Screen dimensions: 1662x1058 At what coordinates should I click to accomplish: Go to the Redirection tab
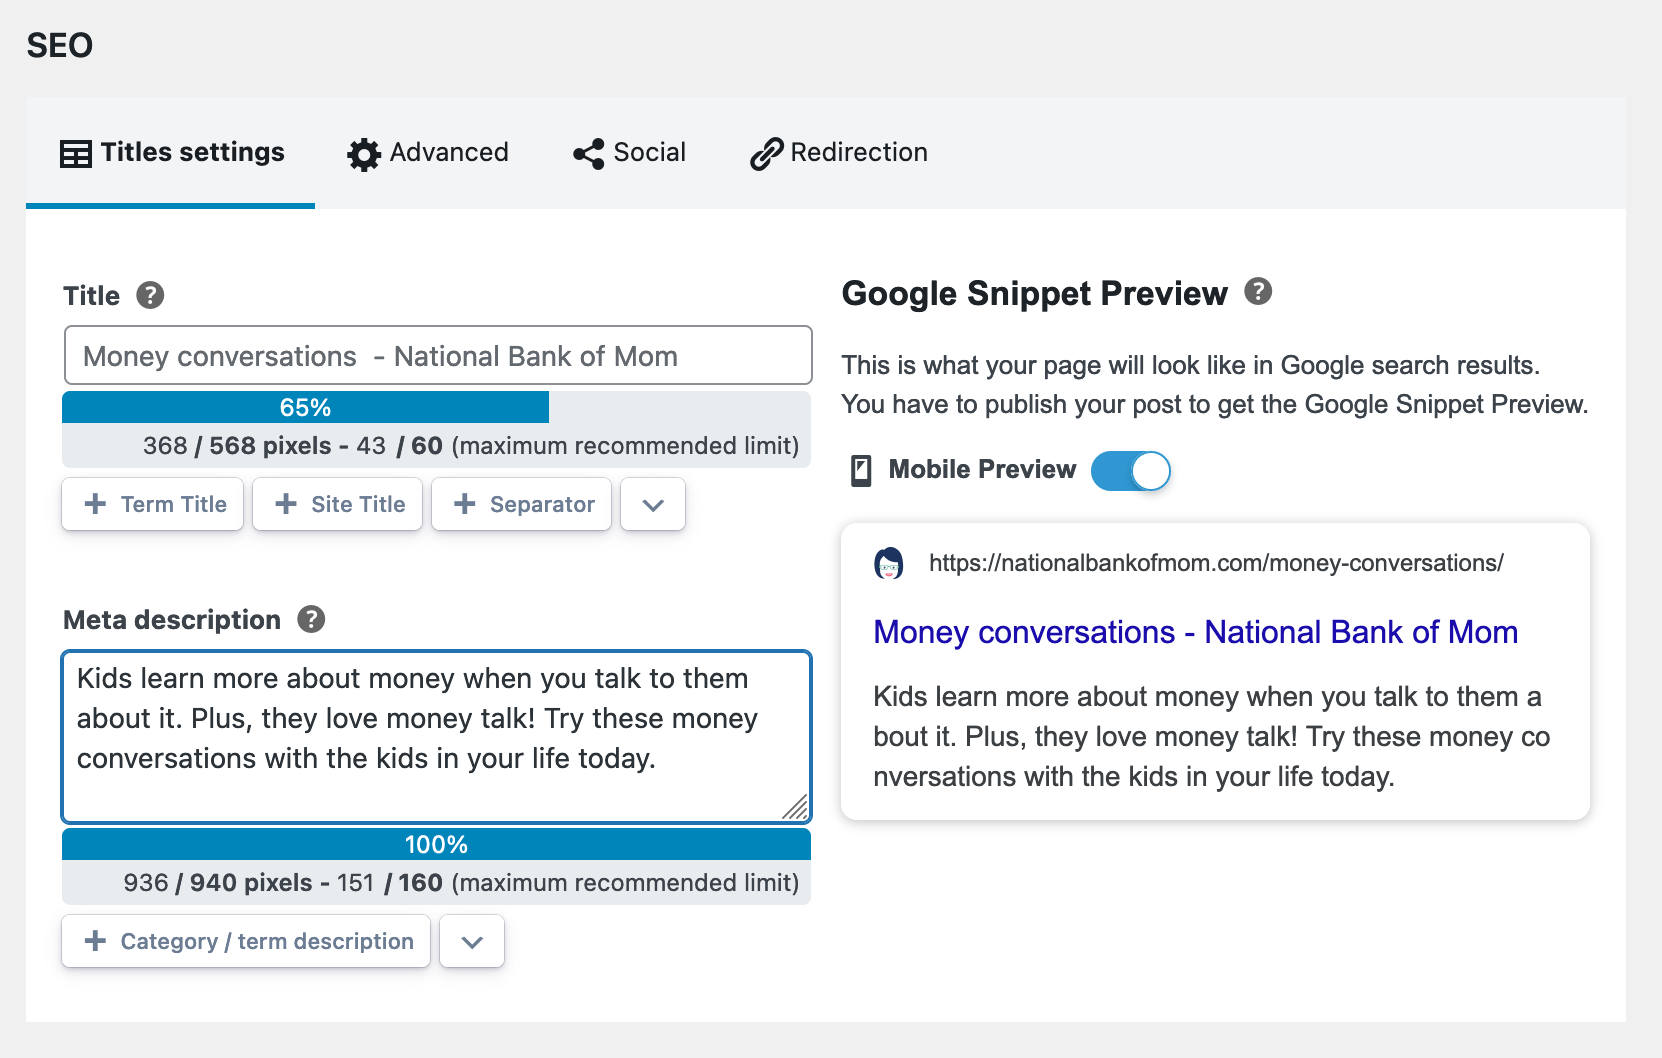coord(838,153)
